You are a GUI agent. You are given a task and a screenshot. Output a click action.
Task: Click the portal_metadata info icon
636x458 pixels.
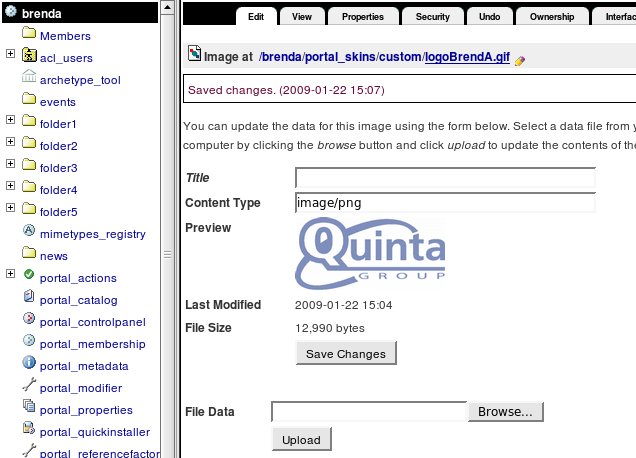[x=29, y=365]
